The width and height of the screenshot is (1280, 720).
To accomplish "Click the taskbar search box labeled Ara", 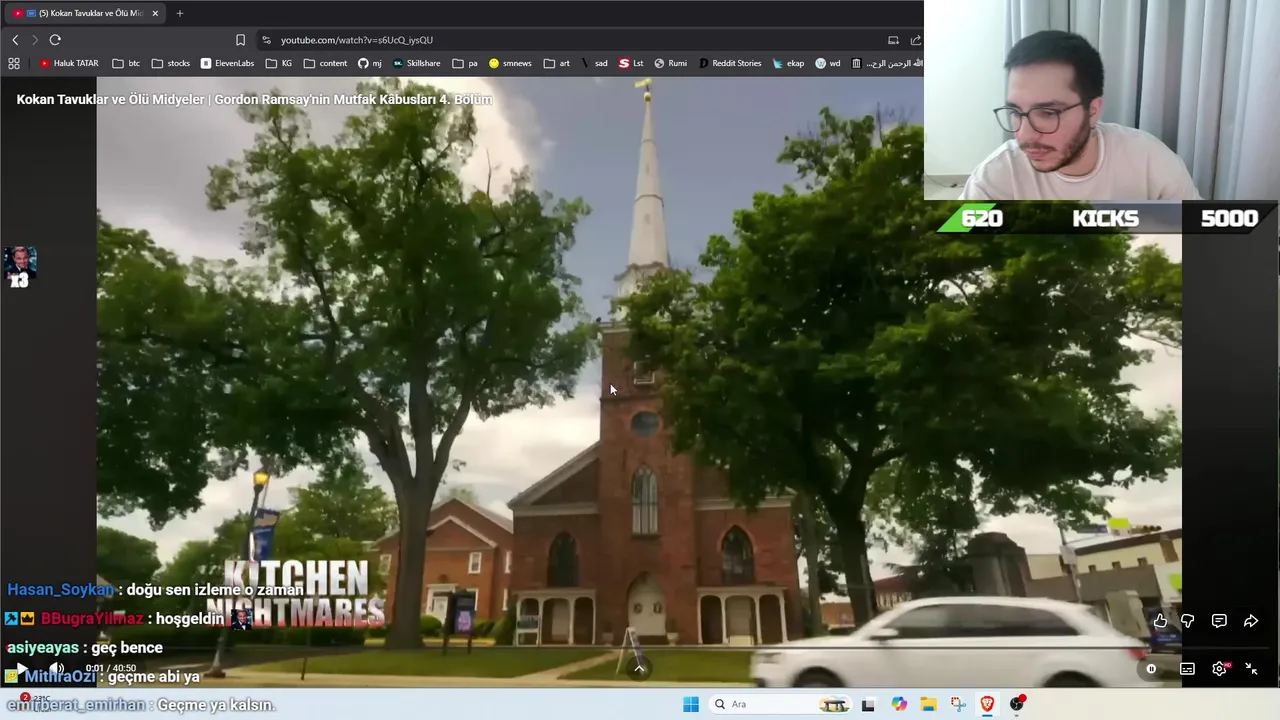I will point(782,704).
